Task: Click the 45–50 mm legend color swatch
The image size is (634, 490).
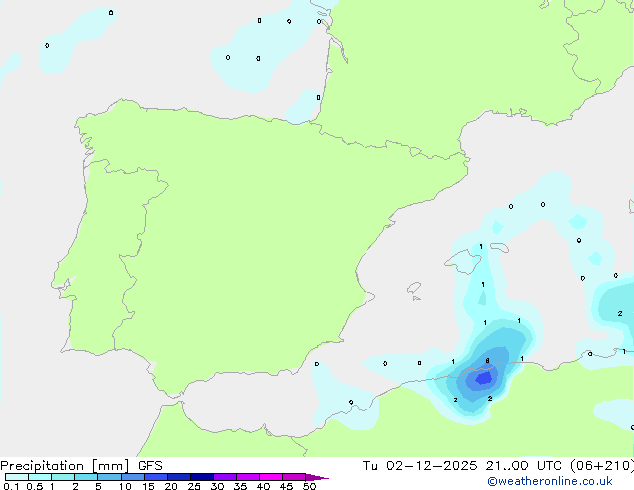Action: pos(294,477)
